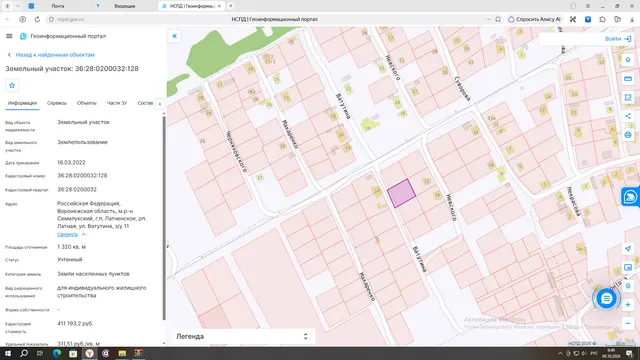Close the НСПД browser tab
Screen dimensions: 640x360
(219, 6)
